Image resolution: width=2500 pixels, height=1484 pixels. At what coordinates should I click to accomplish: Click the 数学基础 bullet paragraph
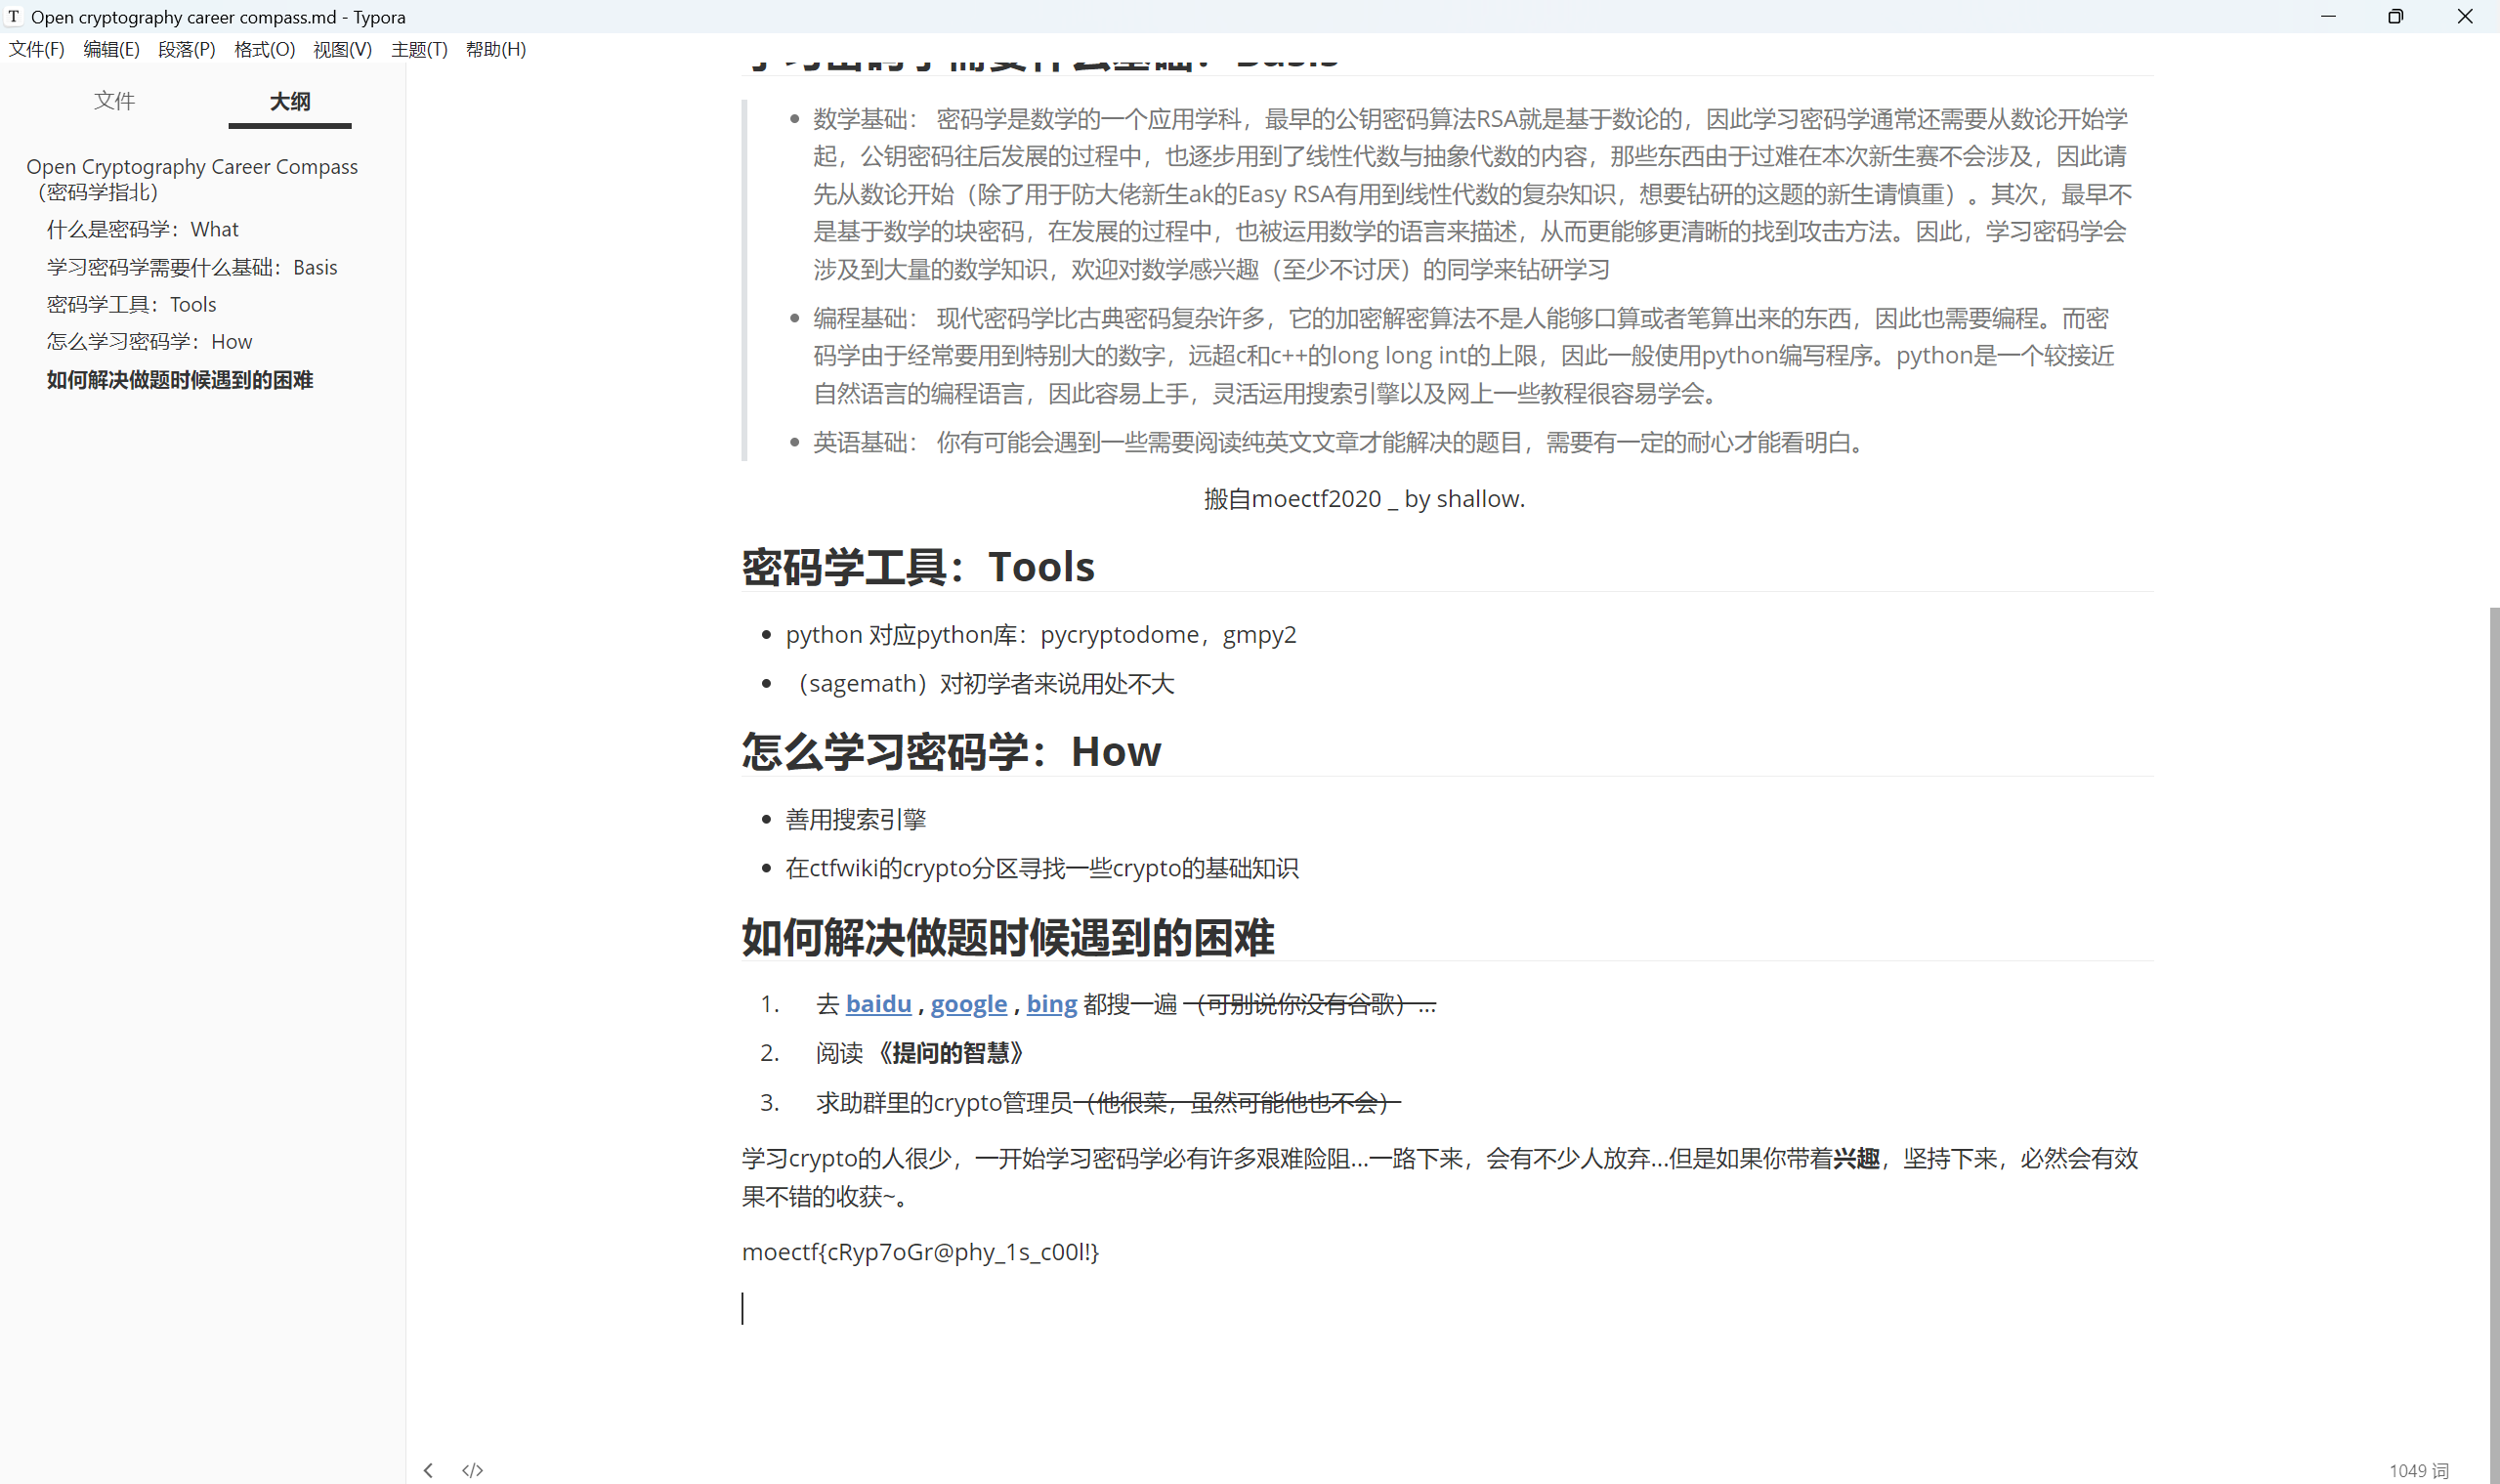(1471, 193)
